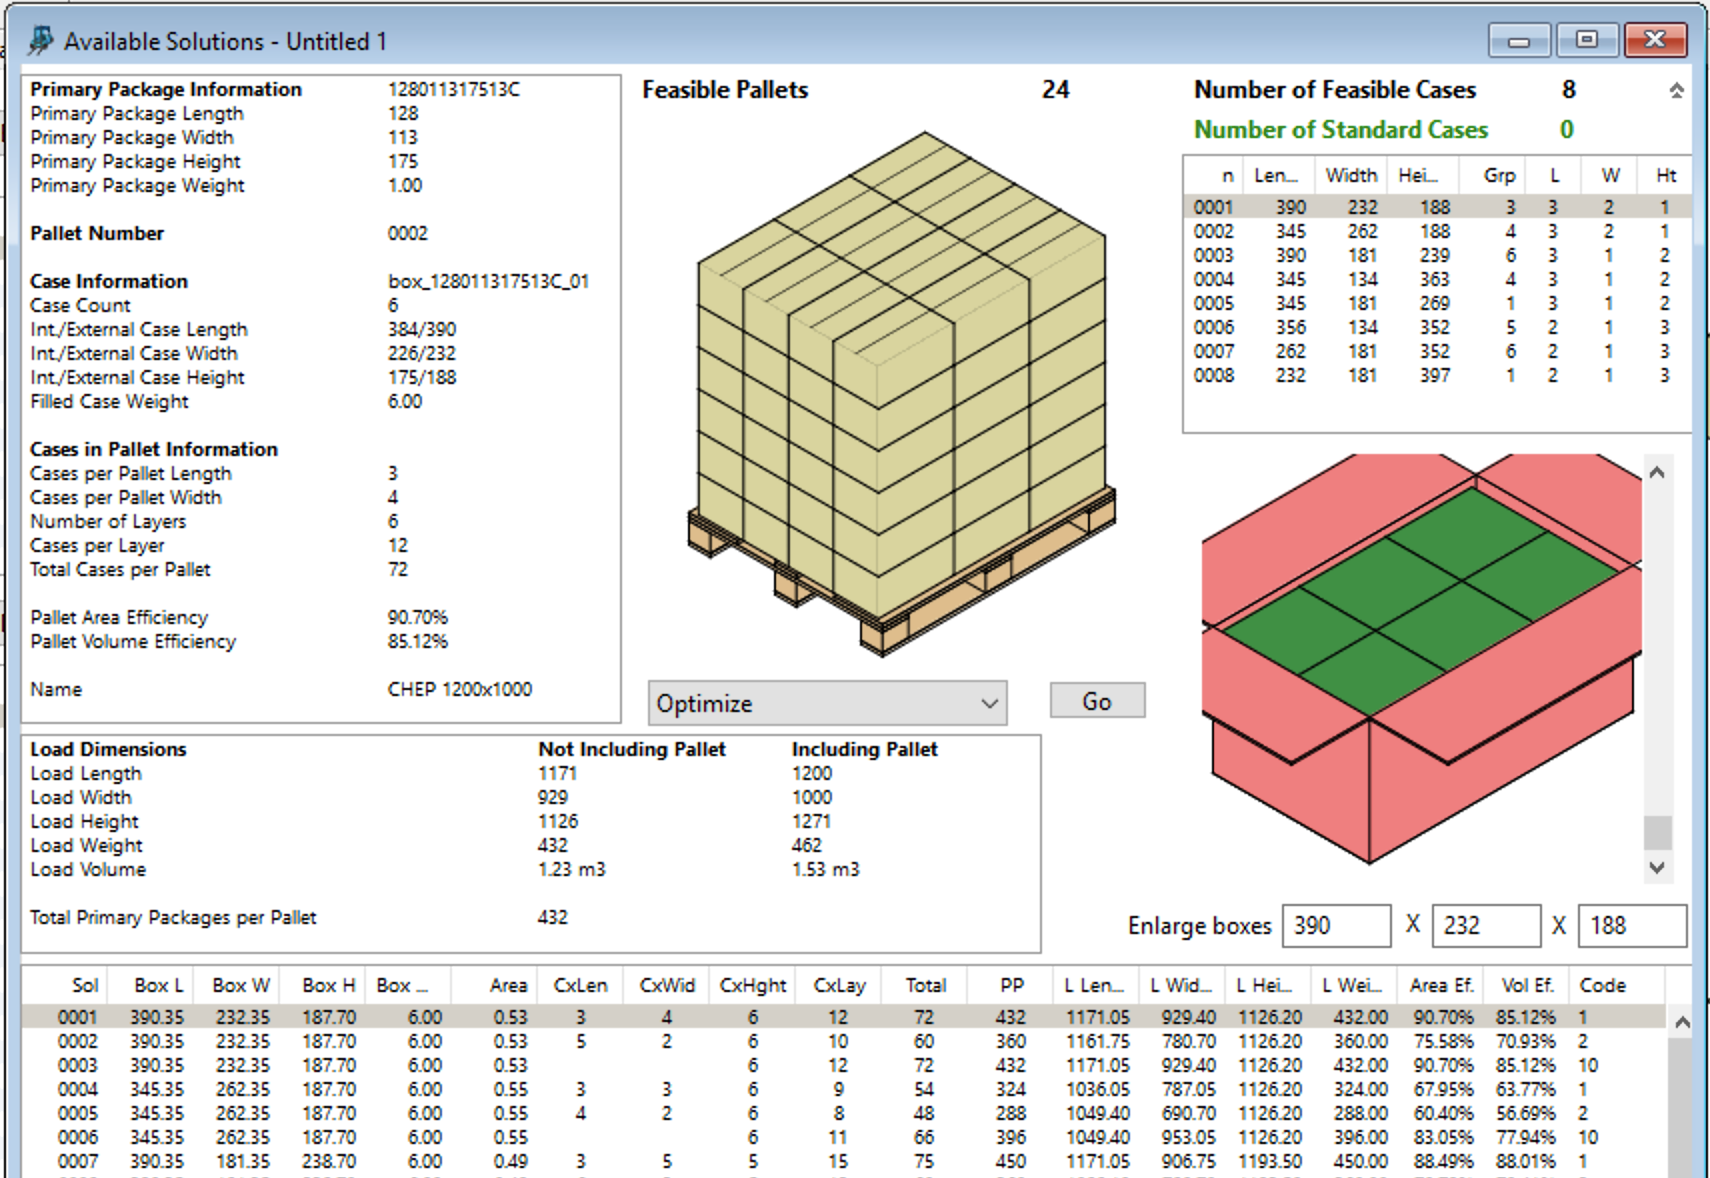Image resolution: width=1710 pixels, height=1178 pixels.
Task: Sort cases by the Ht column header
Action: 1665,175
